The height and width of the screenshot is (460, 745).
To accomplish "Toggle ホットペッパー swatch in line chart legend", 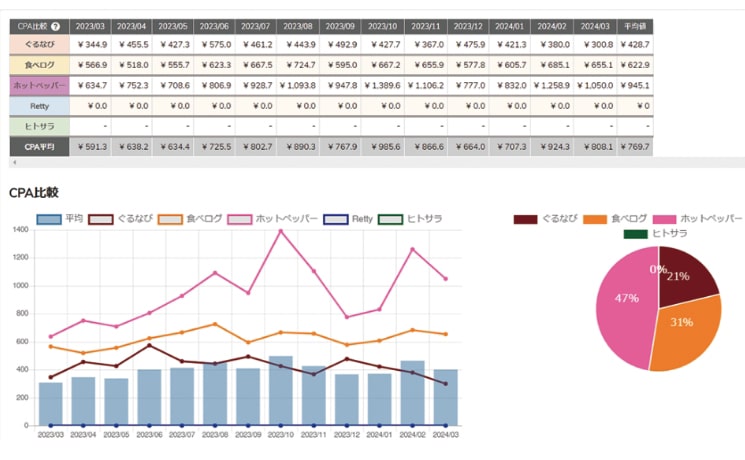I will 241,217.
